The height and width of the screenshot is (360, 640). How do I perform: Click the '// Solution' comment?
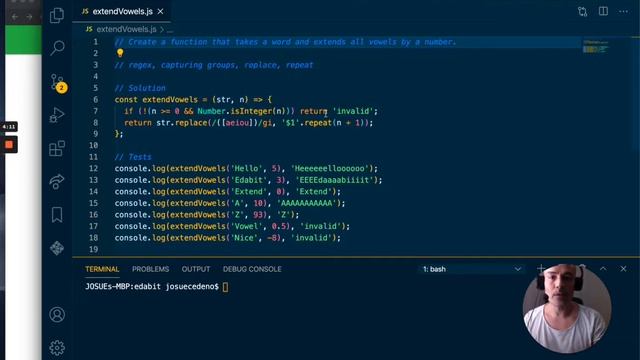[x=140, y=88]
